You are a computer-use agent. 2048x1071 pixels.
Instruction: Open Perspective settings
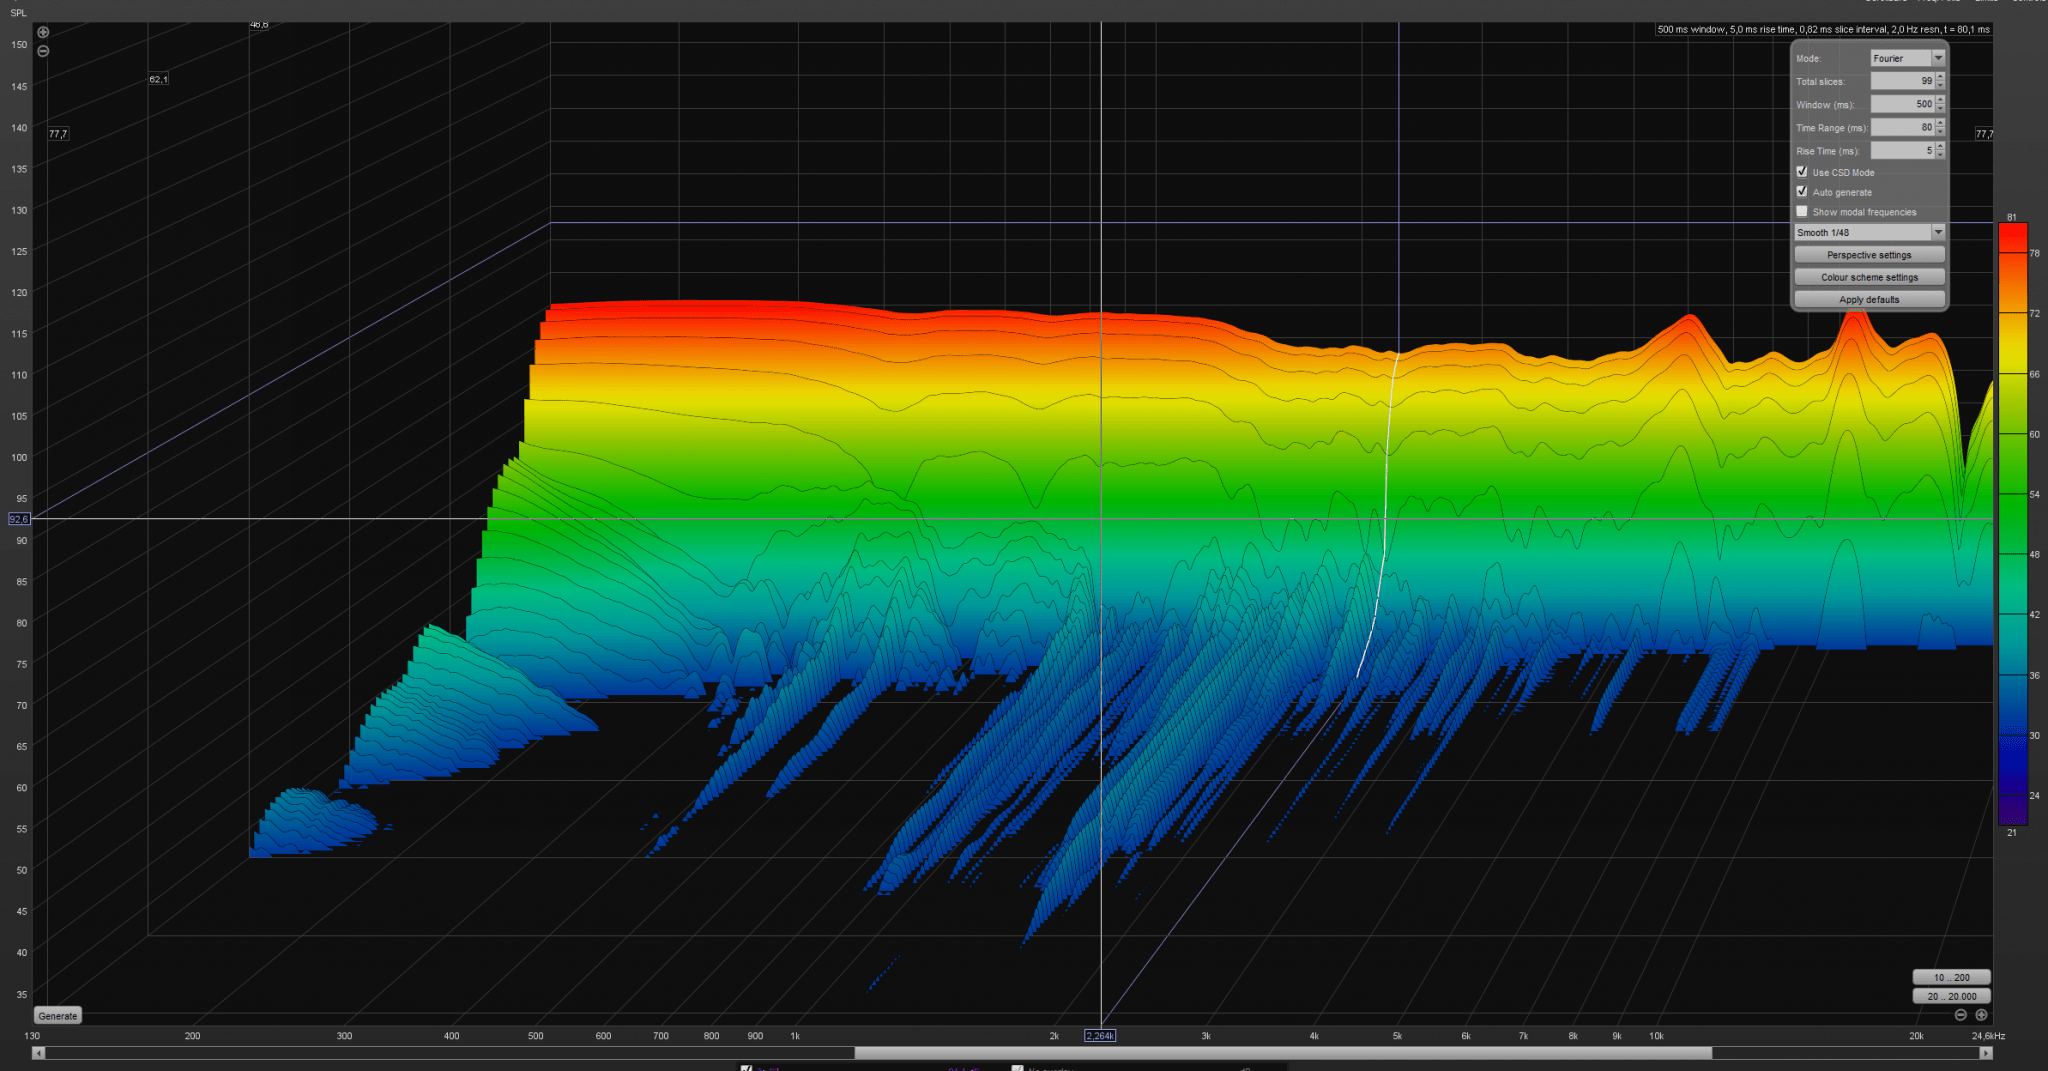pyautogui.click(x=1869, y=255)
